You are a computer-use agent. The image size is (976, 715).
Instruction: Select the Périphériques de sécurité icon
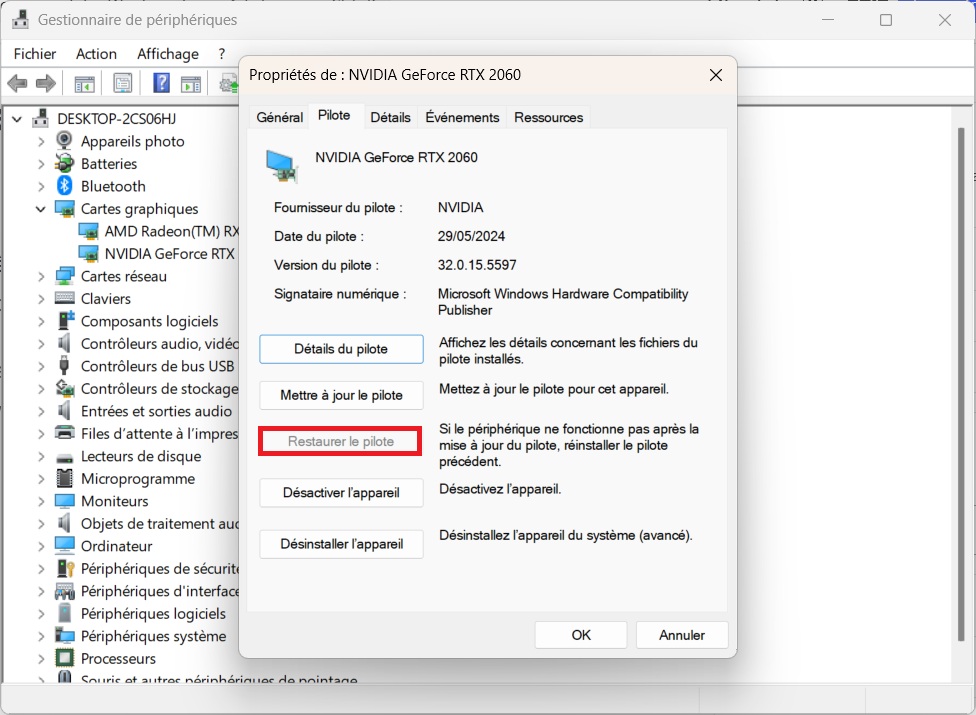click(x=65, y=568)
